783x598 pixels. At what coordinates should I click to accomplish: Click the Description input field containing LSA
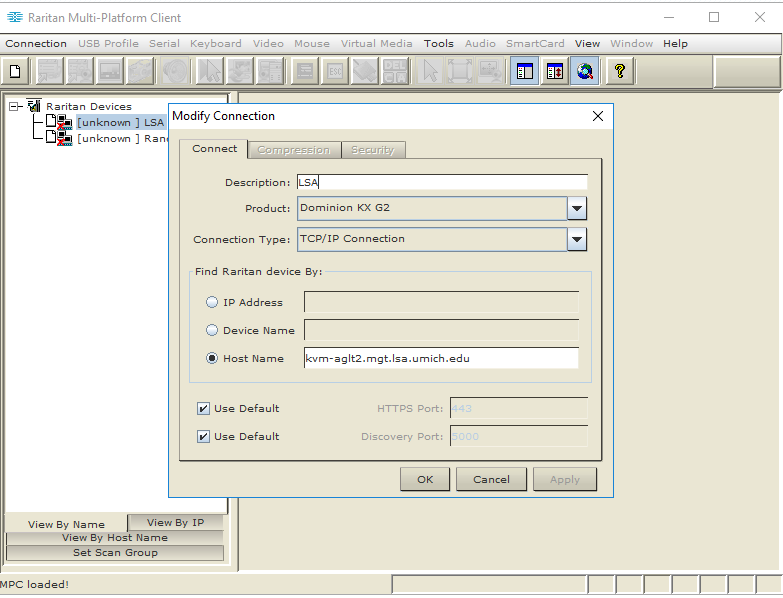[442, 182]
